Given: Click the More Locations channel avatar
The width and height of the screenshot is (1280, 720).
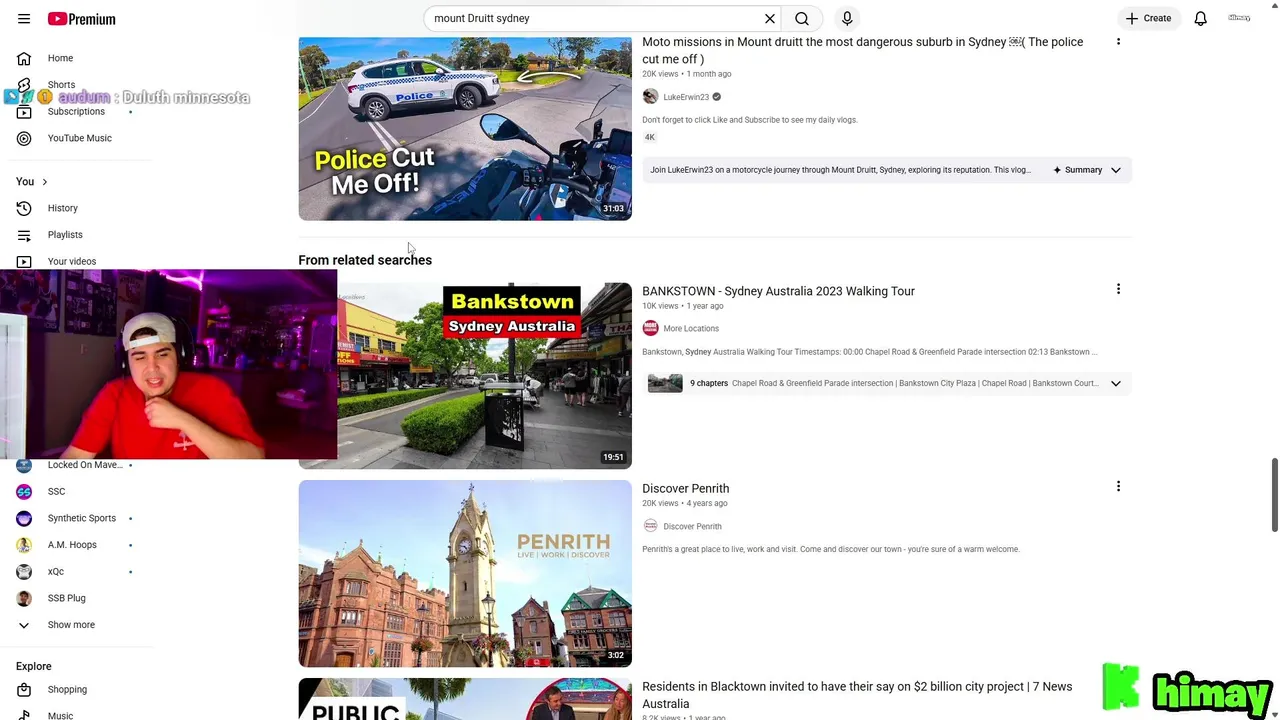Looking at the screenshot, I should pyautogui.click(x=650, y=328).
